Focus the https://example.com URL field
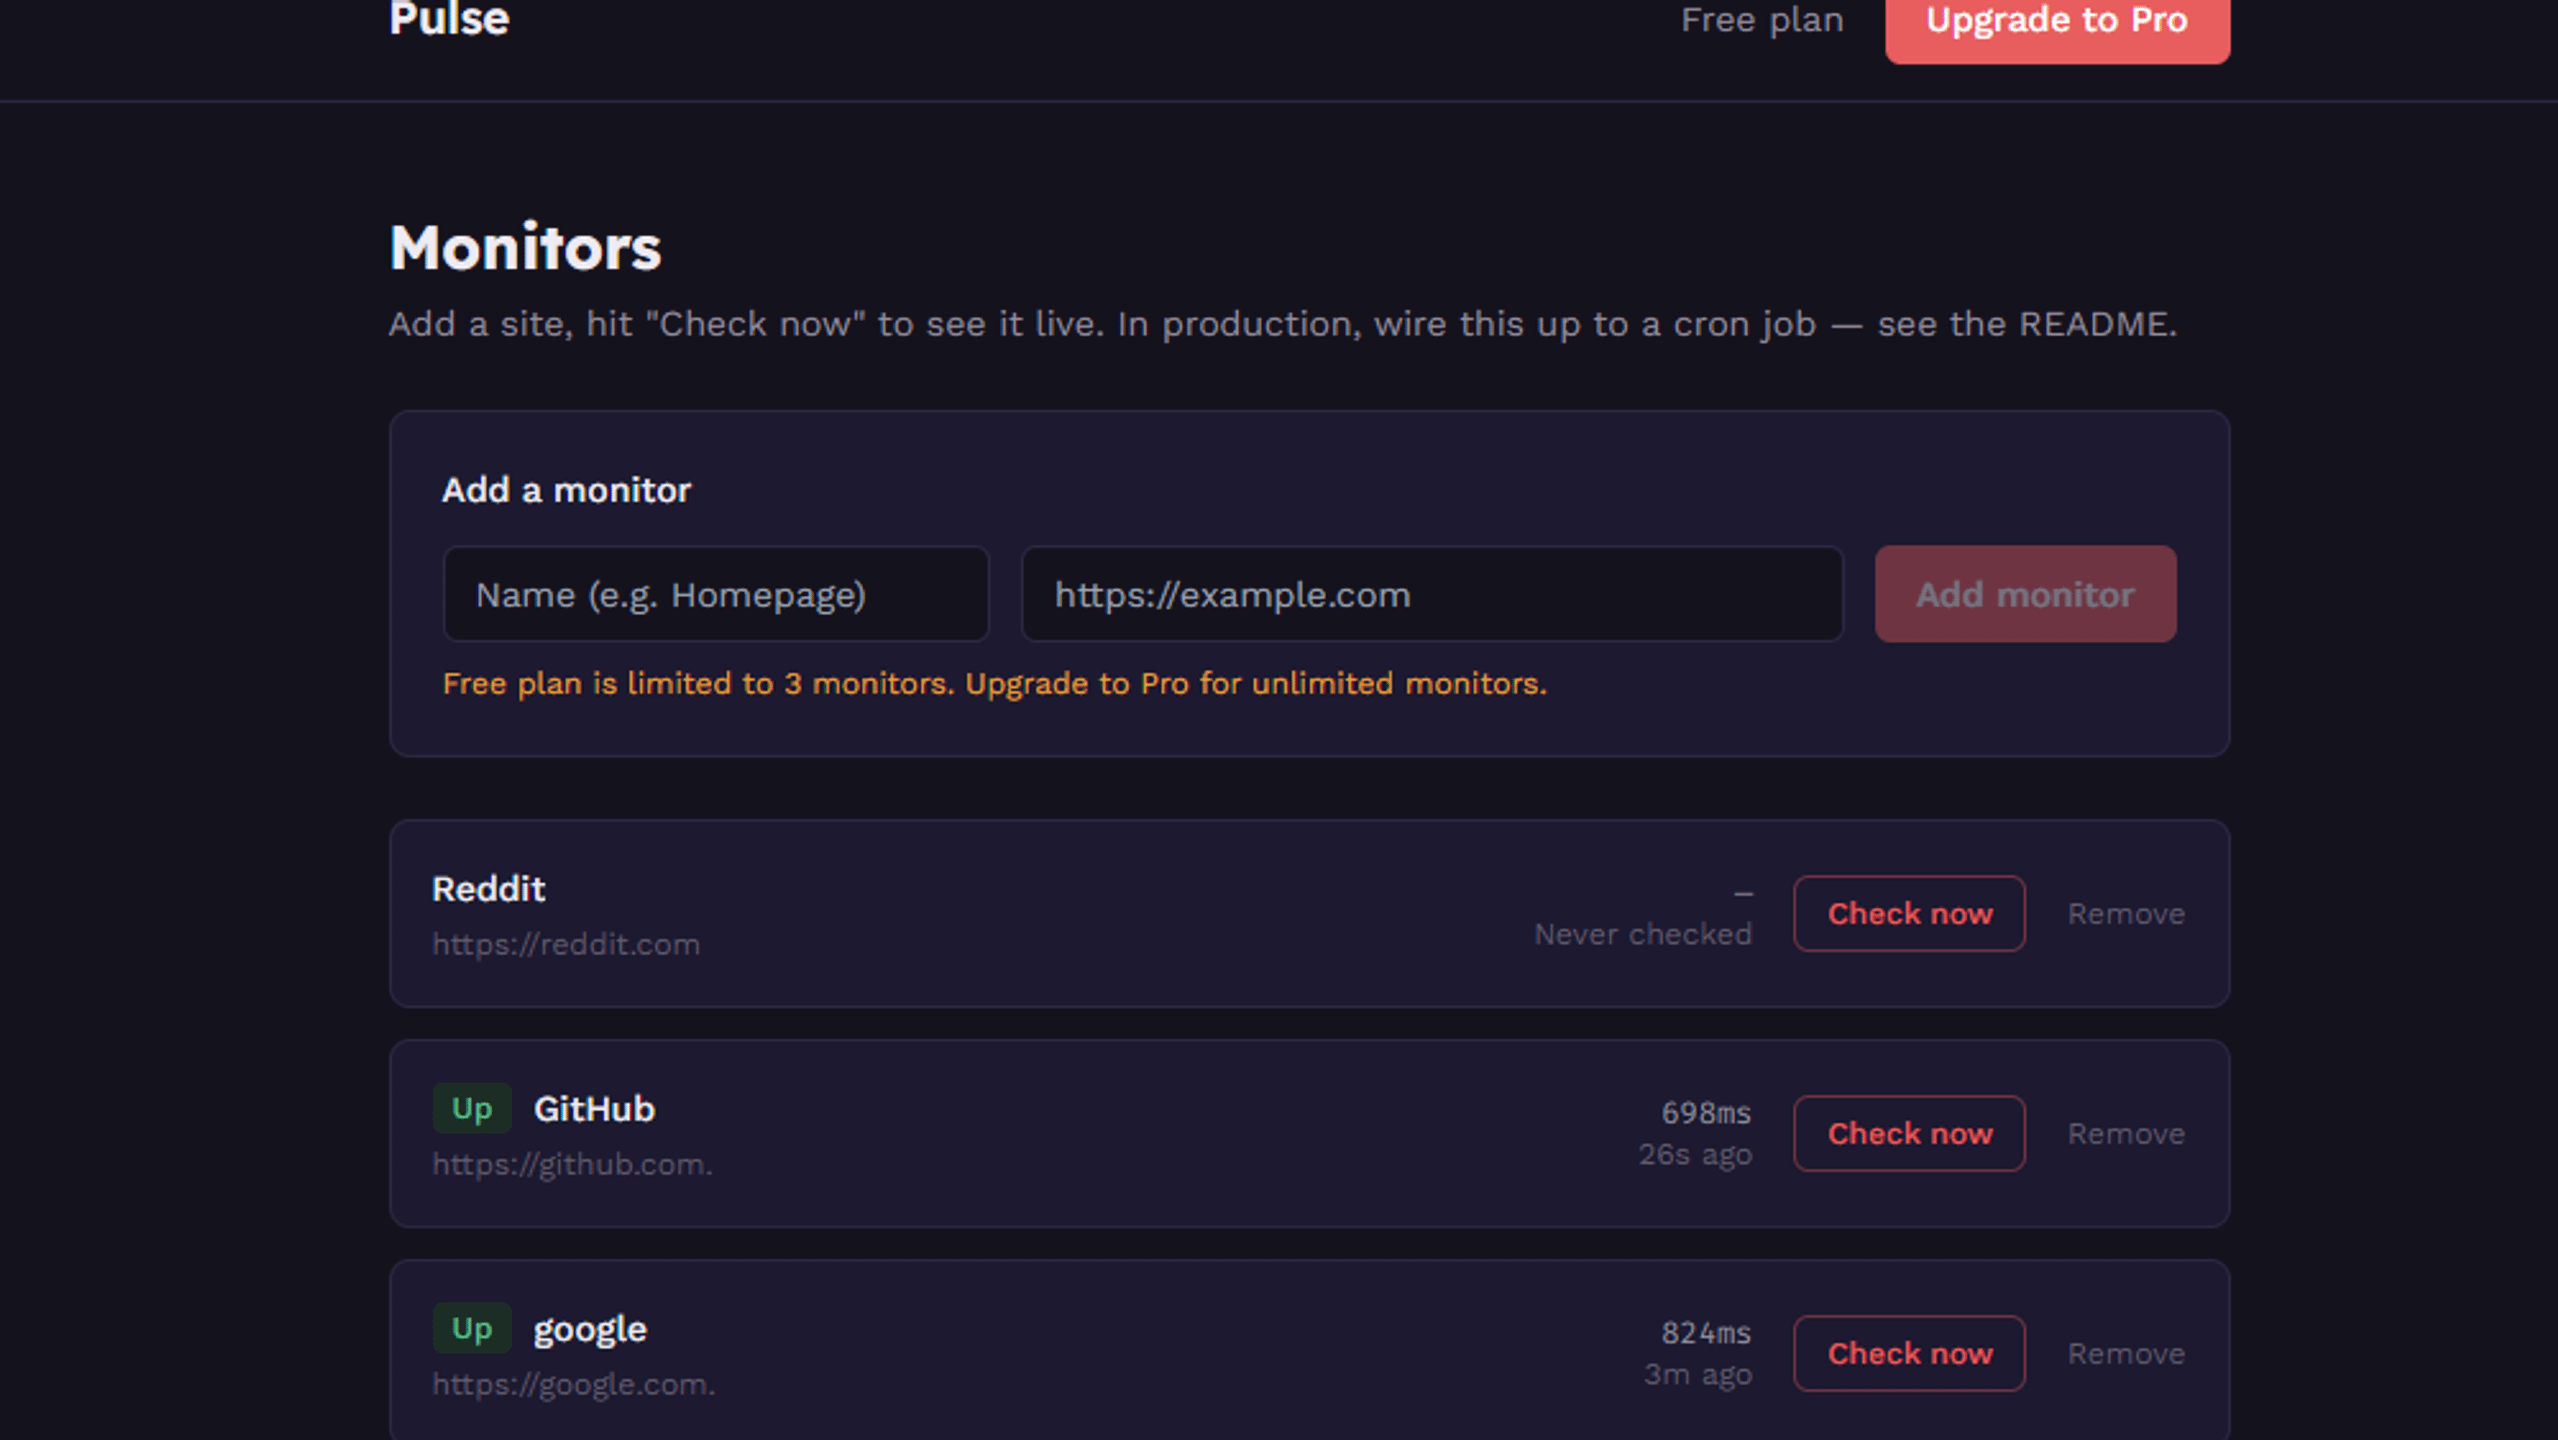The height and width of the screenshot is (1440, 2558). pos(1432,594)
